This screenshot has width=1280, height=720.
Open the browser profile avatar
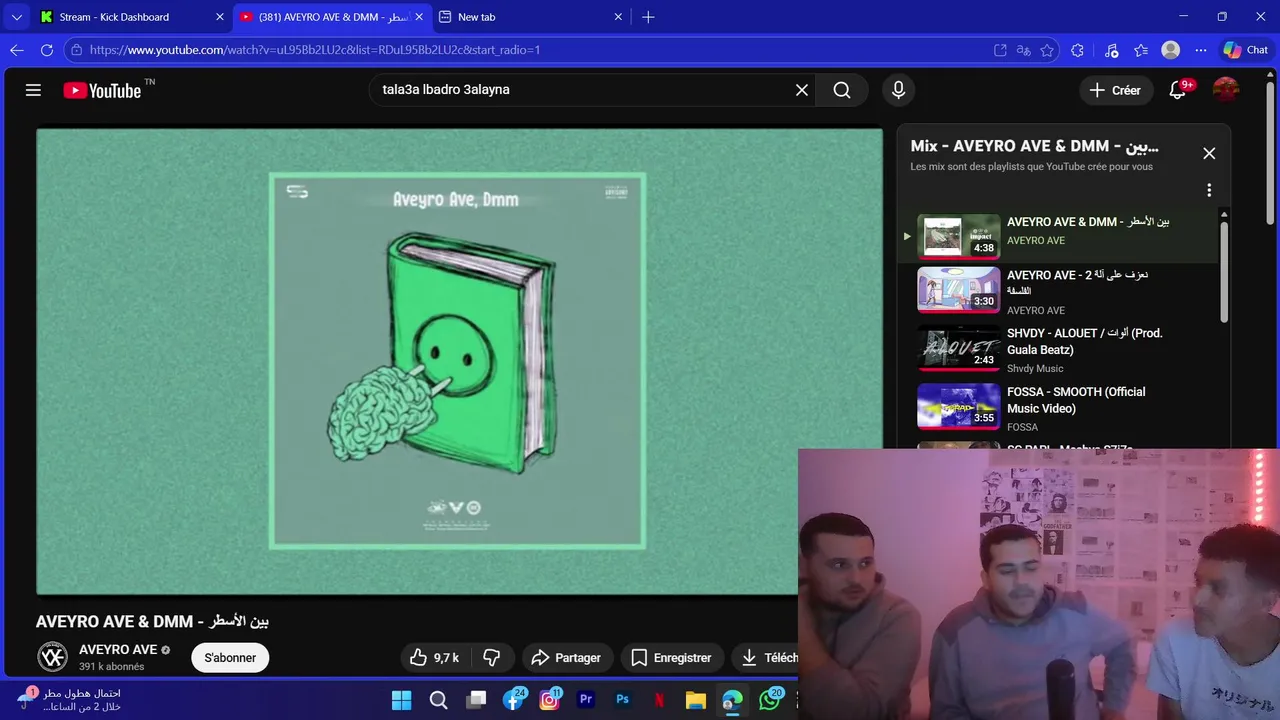tap(1171, 50)
